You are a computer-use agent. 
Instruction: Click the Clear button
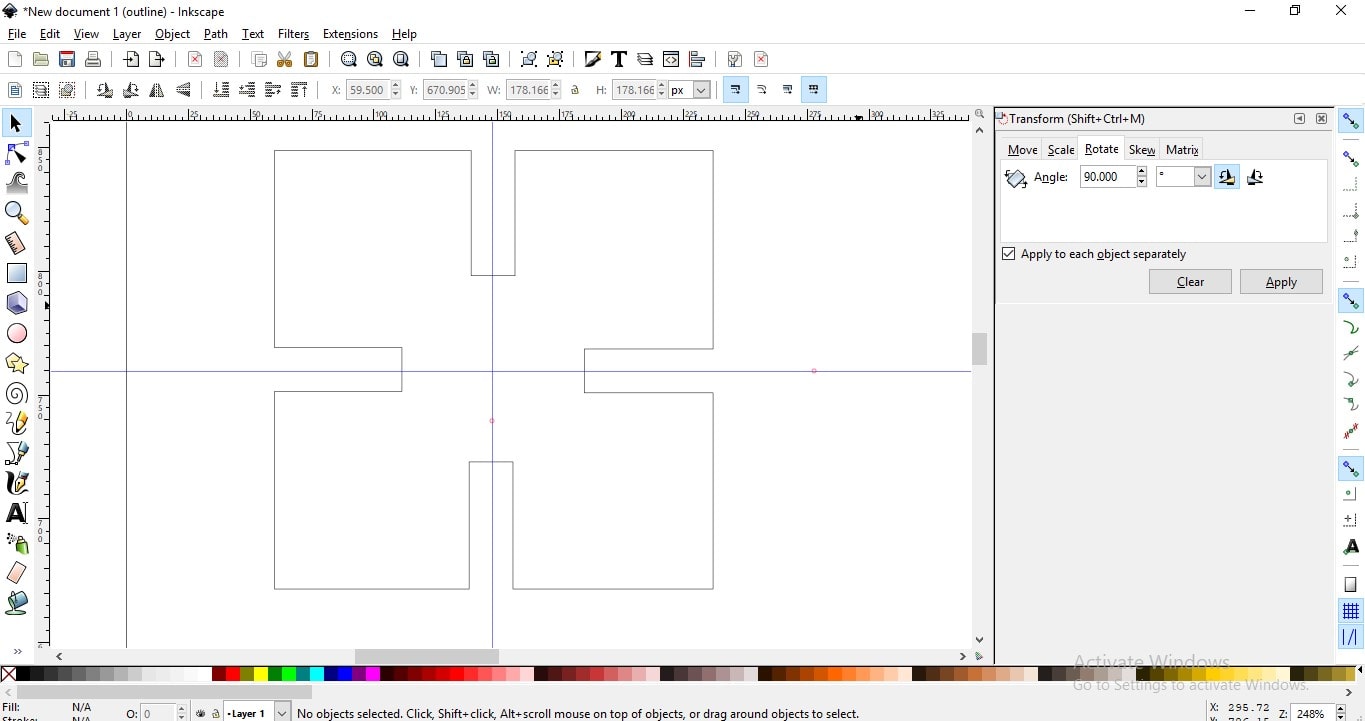1190,282
